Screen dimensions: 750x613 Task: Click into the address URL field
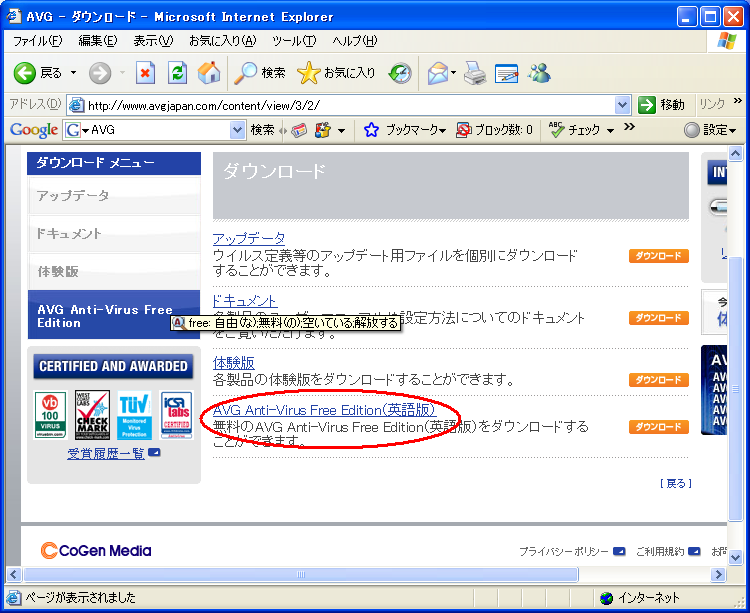coord(349,105)
